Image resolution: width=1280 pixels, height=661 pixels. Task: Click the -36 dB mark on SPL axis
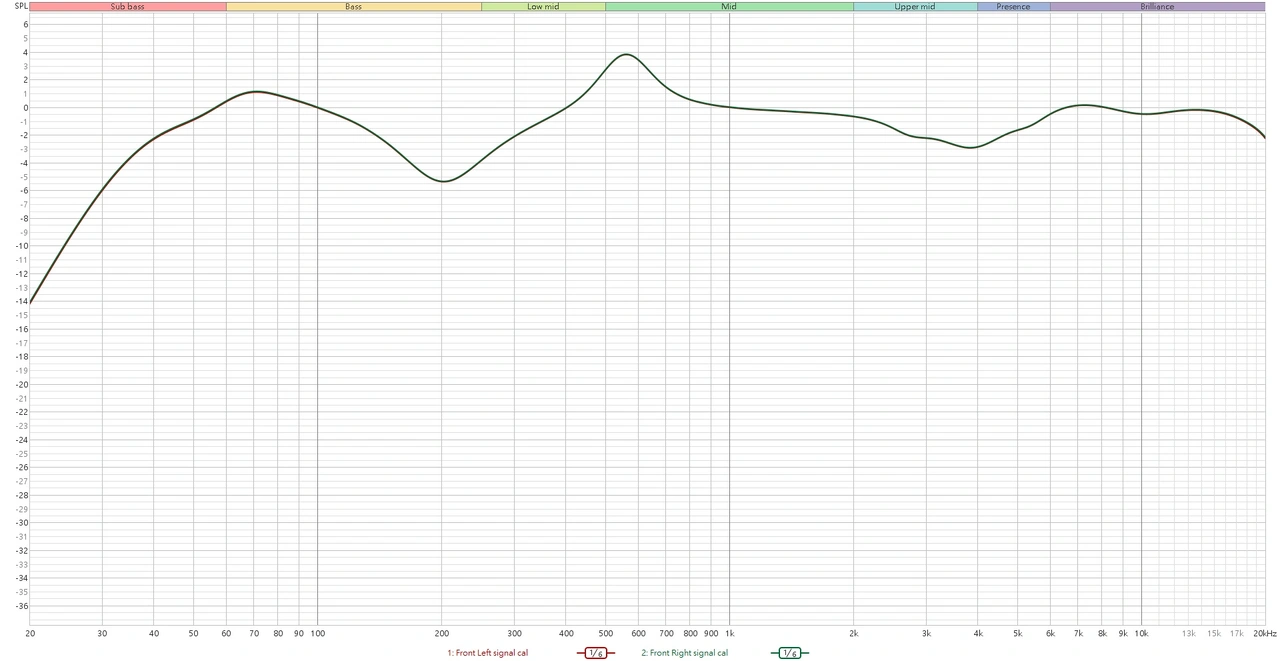(21, 605)
